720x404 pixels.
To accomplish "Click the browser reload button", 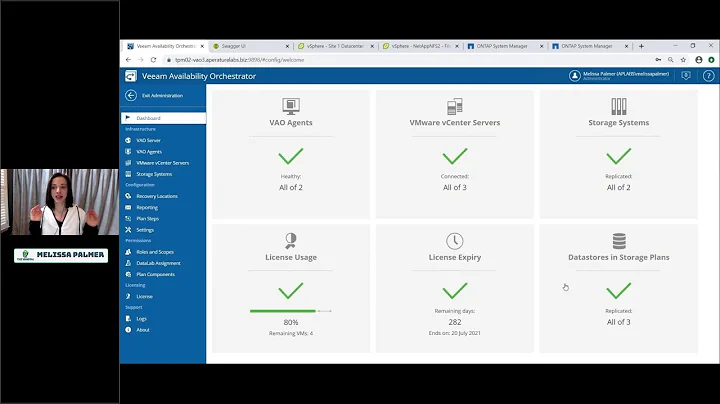I will tap(153, 60).
